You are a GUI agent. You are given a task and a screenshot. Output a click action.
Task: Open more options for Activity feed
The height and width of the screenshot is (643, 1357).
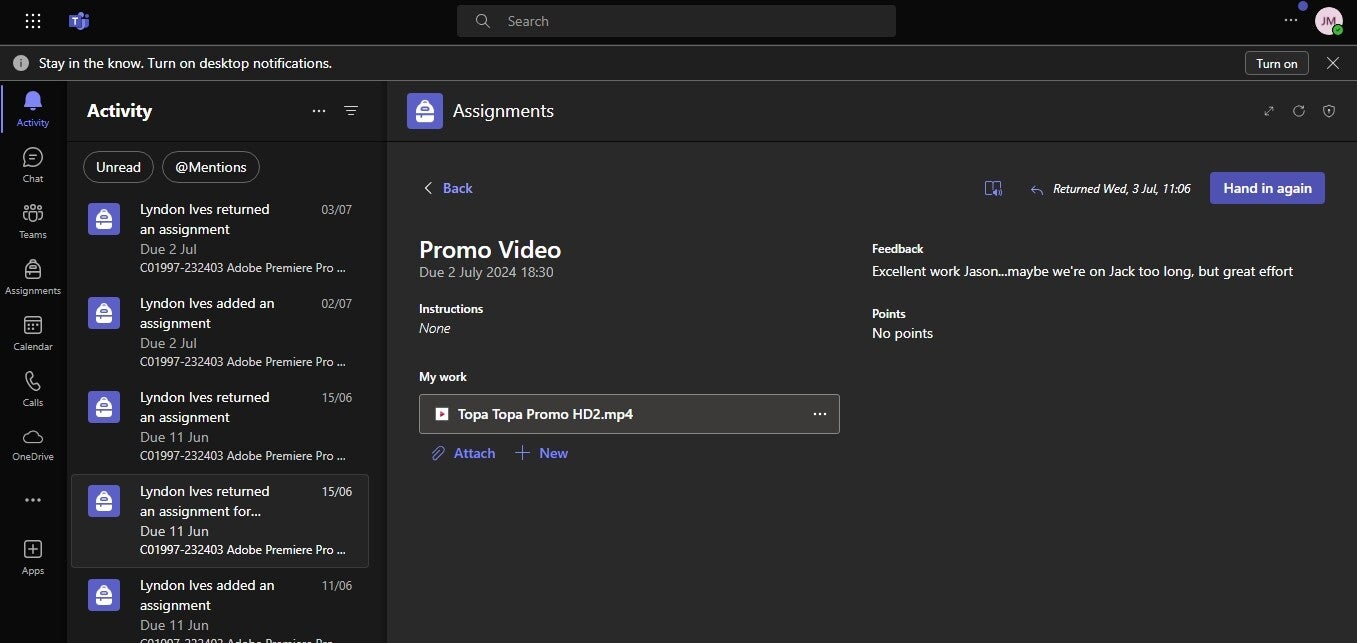pos(319,111)
